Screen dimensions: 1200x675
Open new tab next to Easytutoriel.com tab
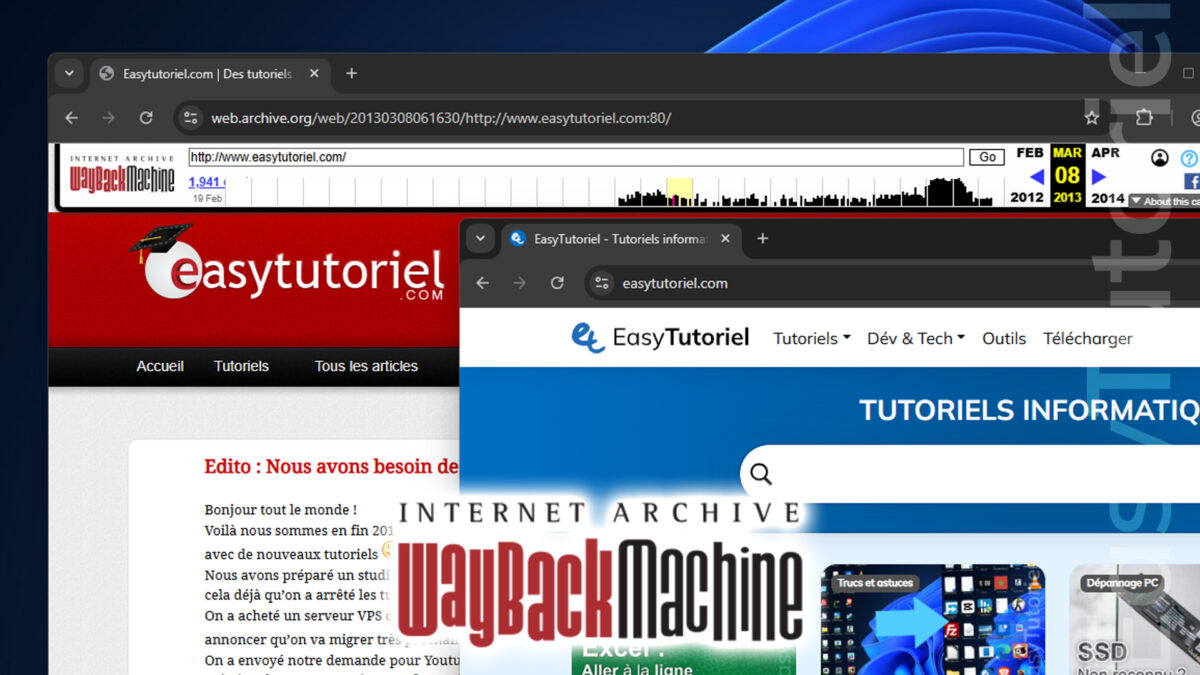(351, 73)
